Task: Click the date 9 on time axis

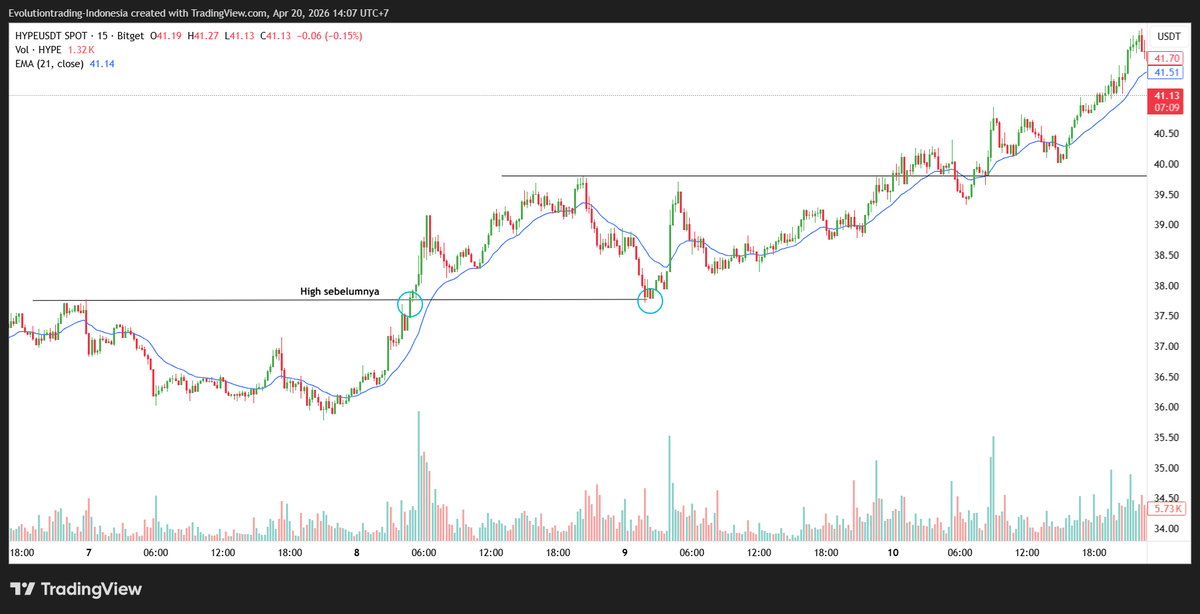Action: pos(624,552)
